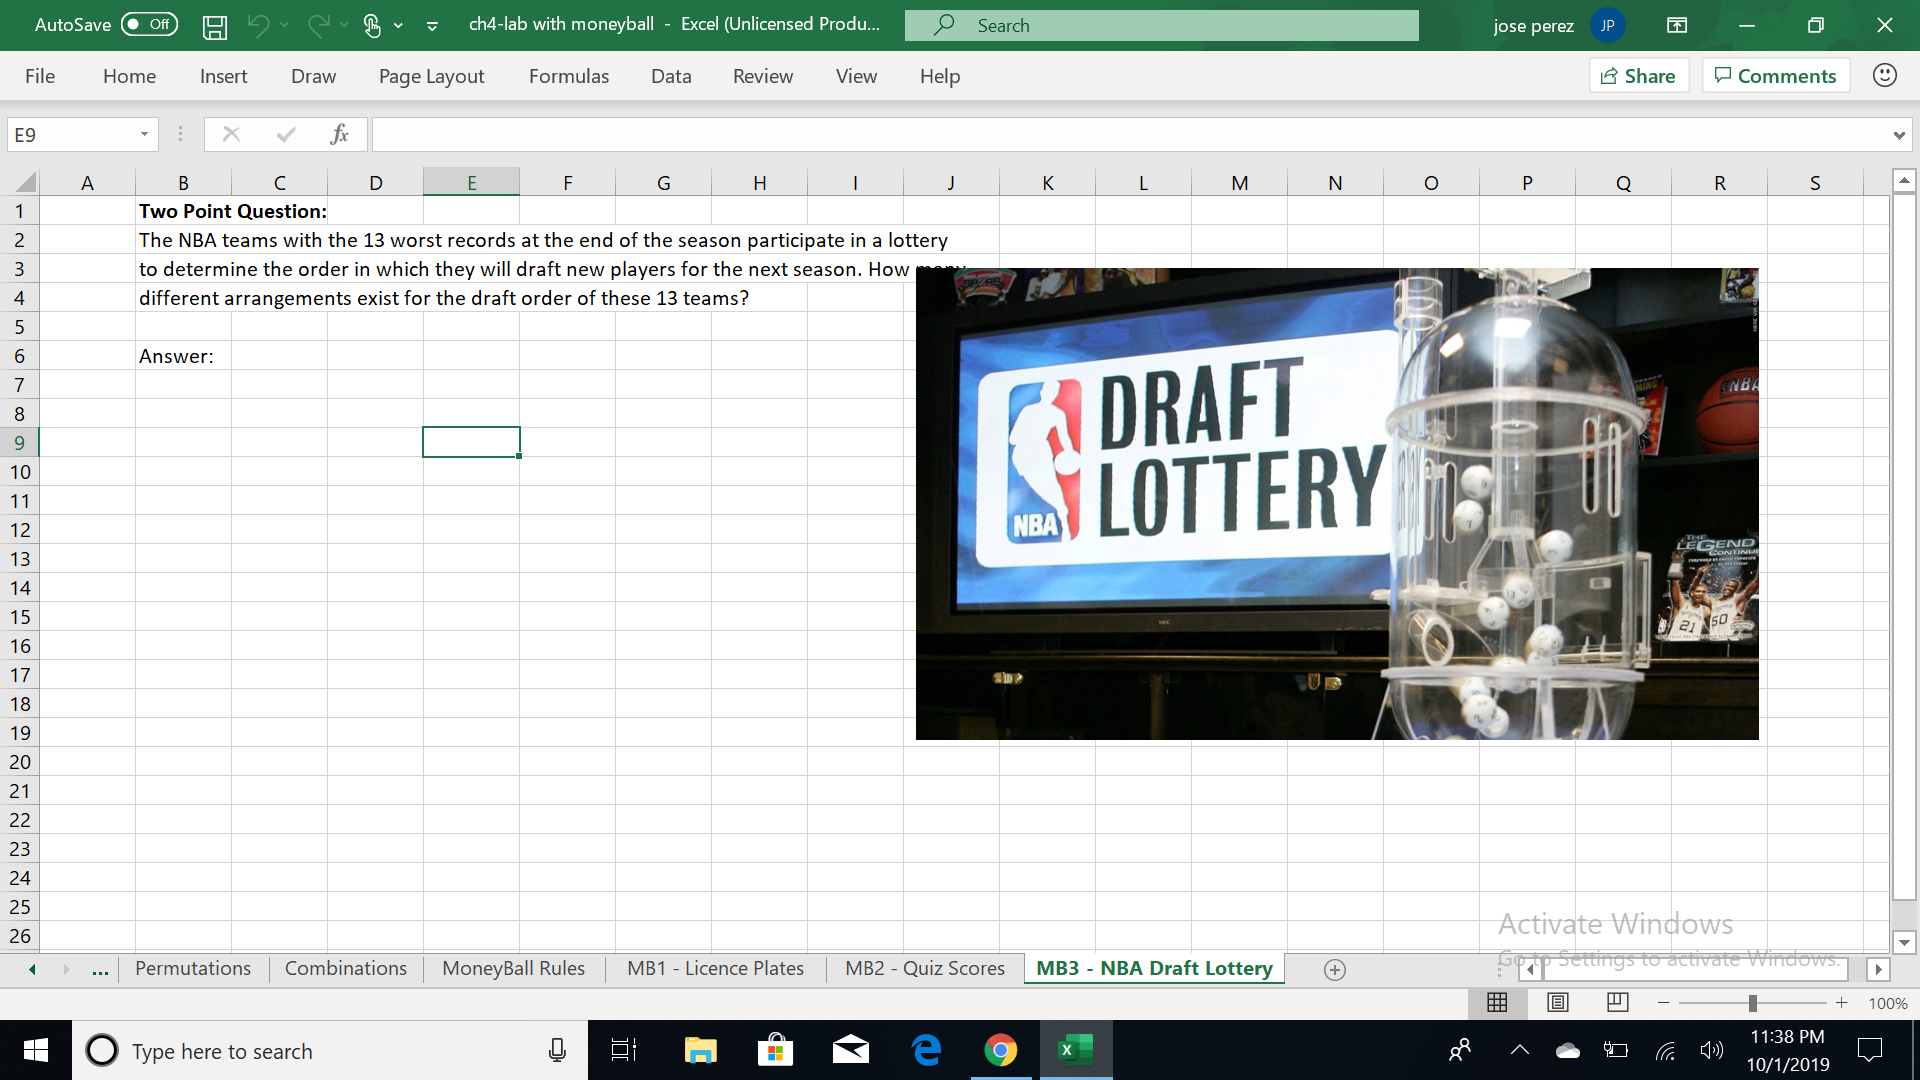
Task: Open Chrome from the Windows taskbar
Action: tap(1000, 1050)
